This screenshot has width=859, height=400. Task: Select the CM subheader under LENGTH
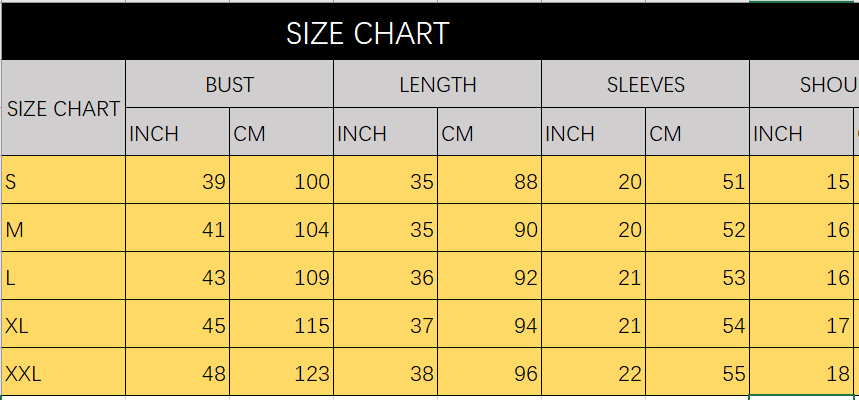tap(489, 132)
